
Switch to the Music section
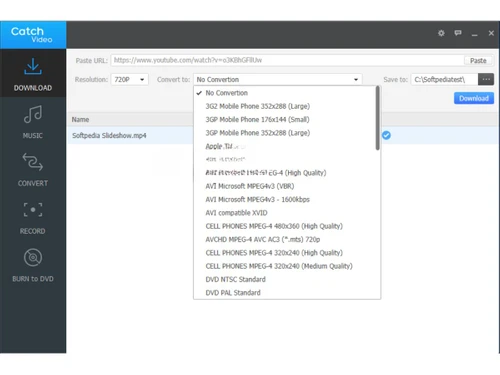pyautogui.click(x=33, y=122)
